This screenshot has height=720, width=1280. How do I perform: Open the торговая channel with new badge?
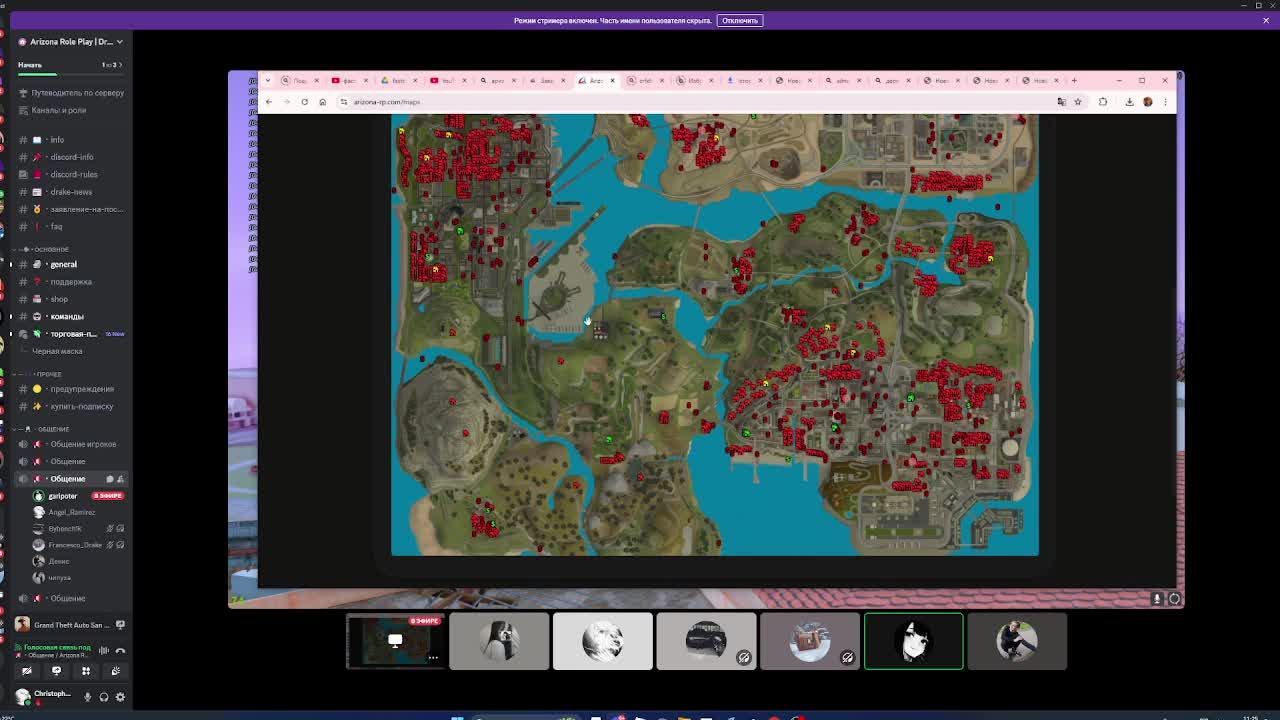(x=70, y=334)
